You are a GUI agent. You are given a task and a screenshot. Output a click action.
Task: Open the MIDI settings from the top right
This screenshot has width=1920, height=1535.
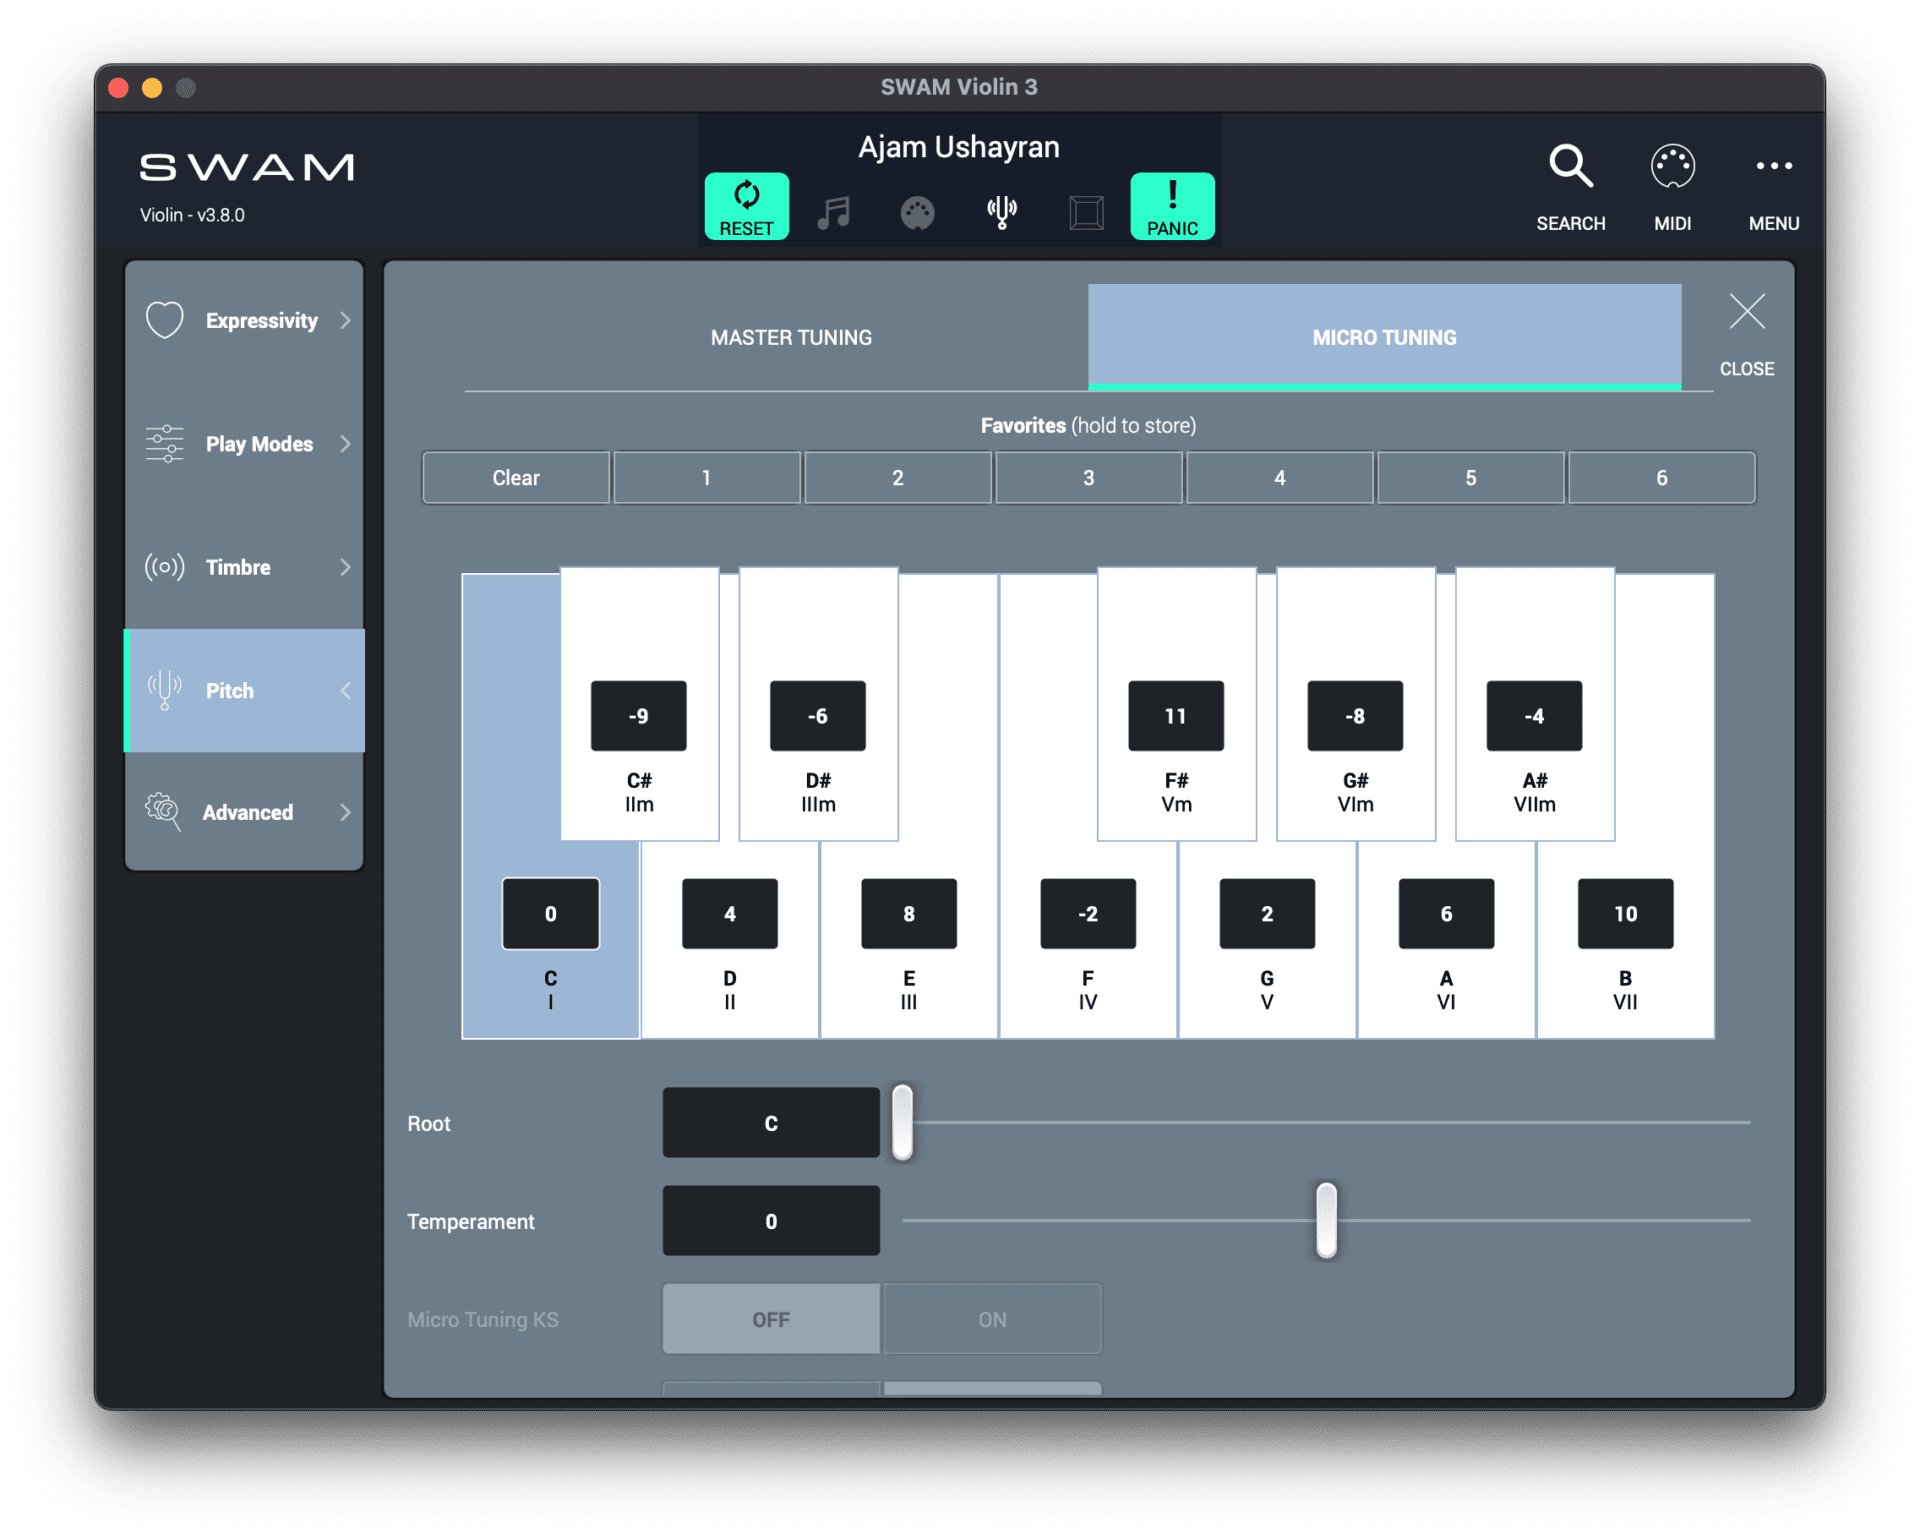coord(1673,185)
